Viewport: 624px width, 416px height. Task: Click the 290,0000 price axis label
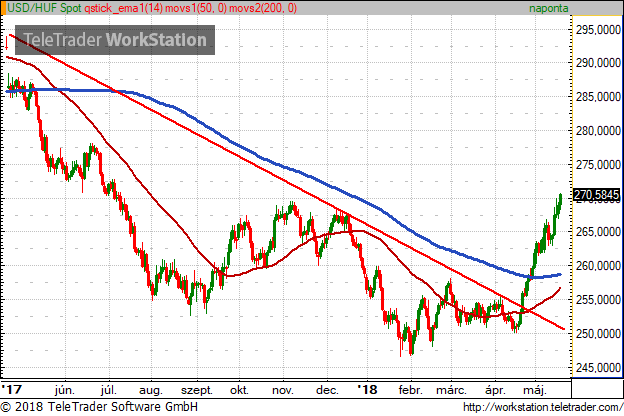(x=598, y=63)
